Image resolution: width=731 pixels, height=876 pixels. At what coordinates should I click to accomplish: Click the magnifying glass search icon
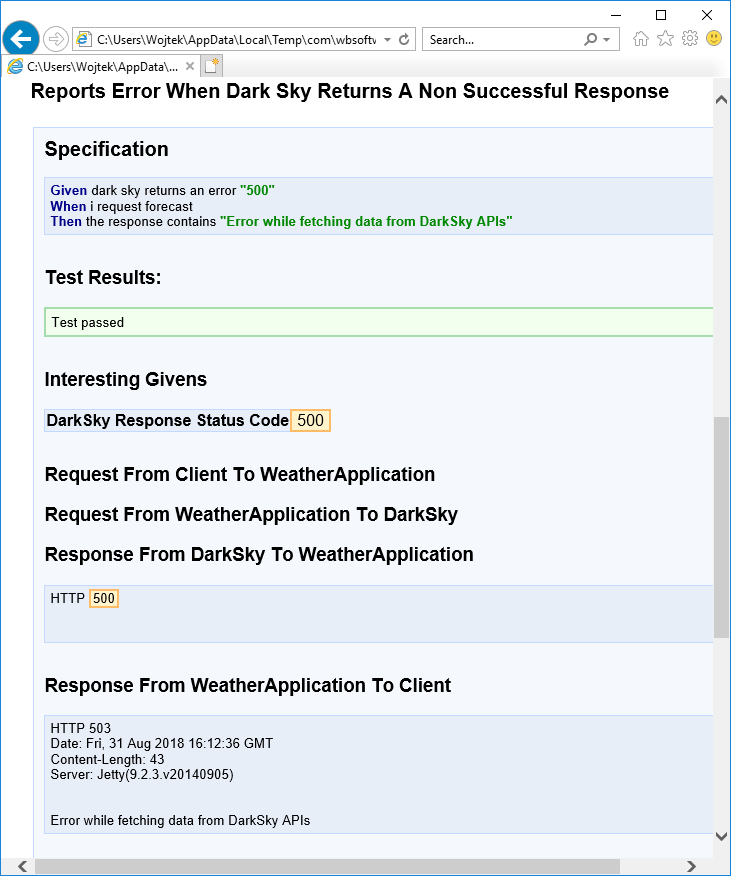click(x=590, y=40)
